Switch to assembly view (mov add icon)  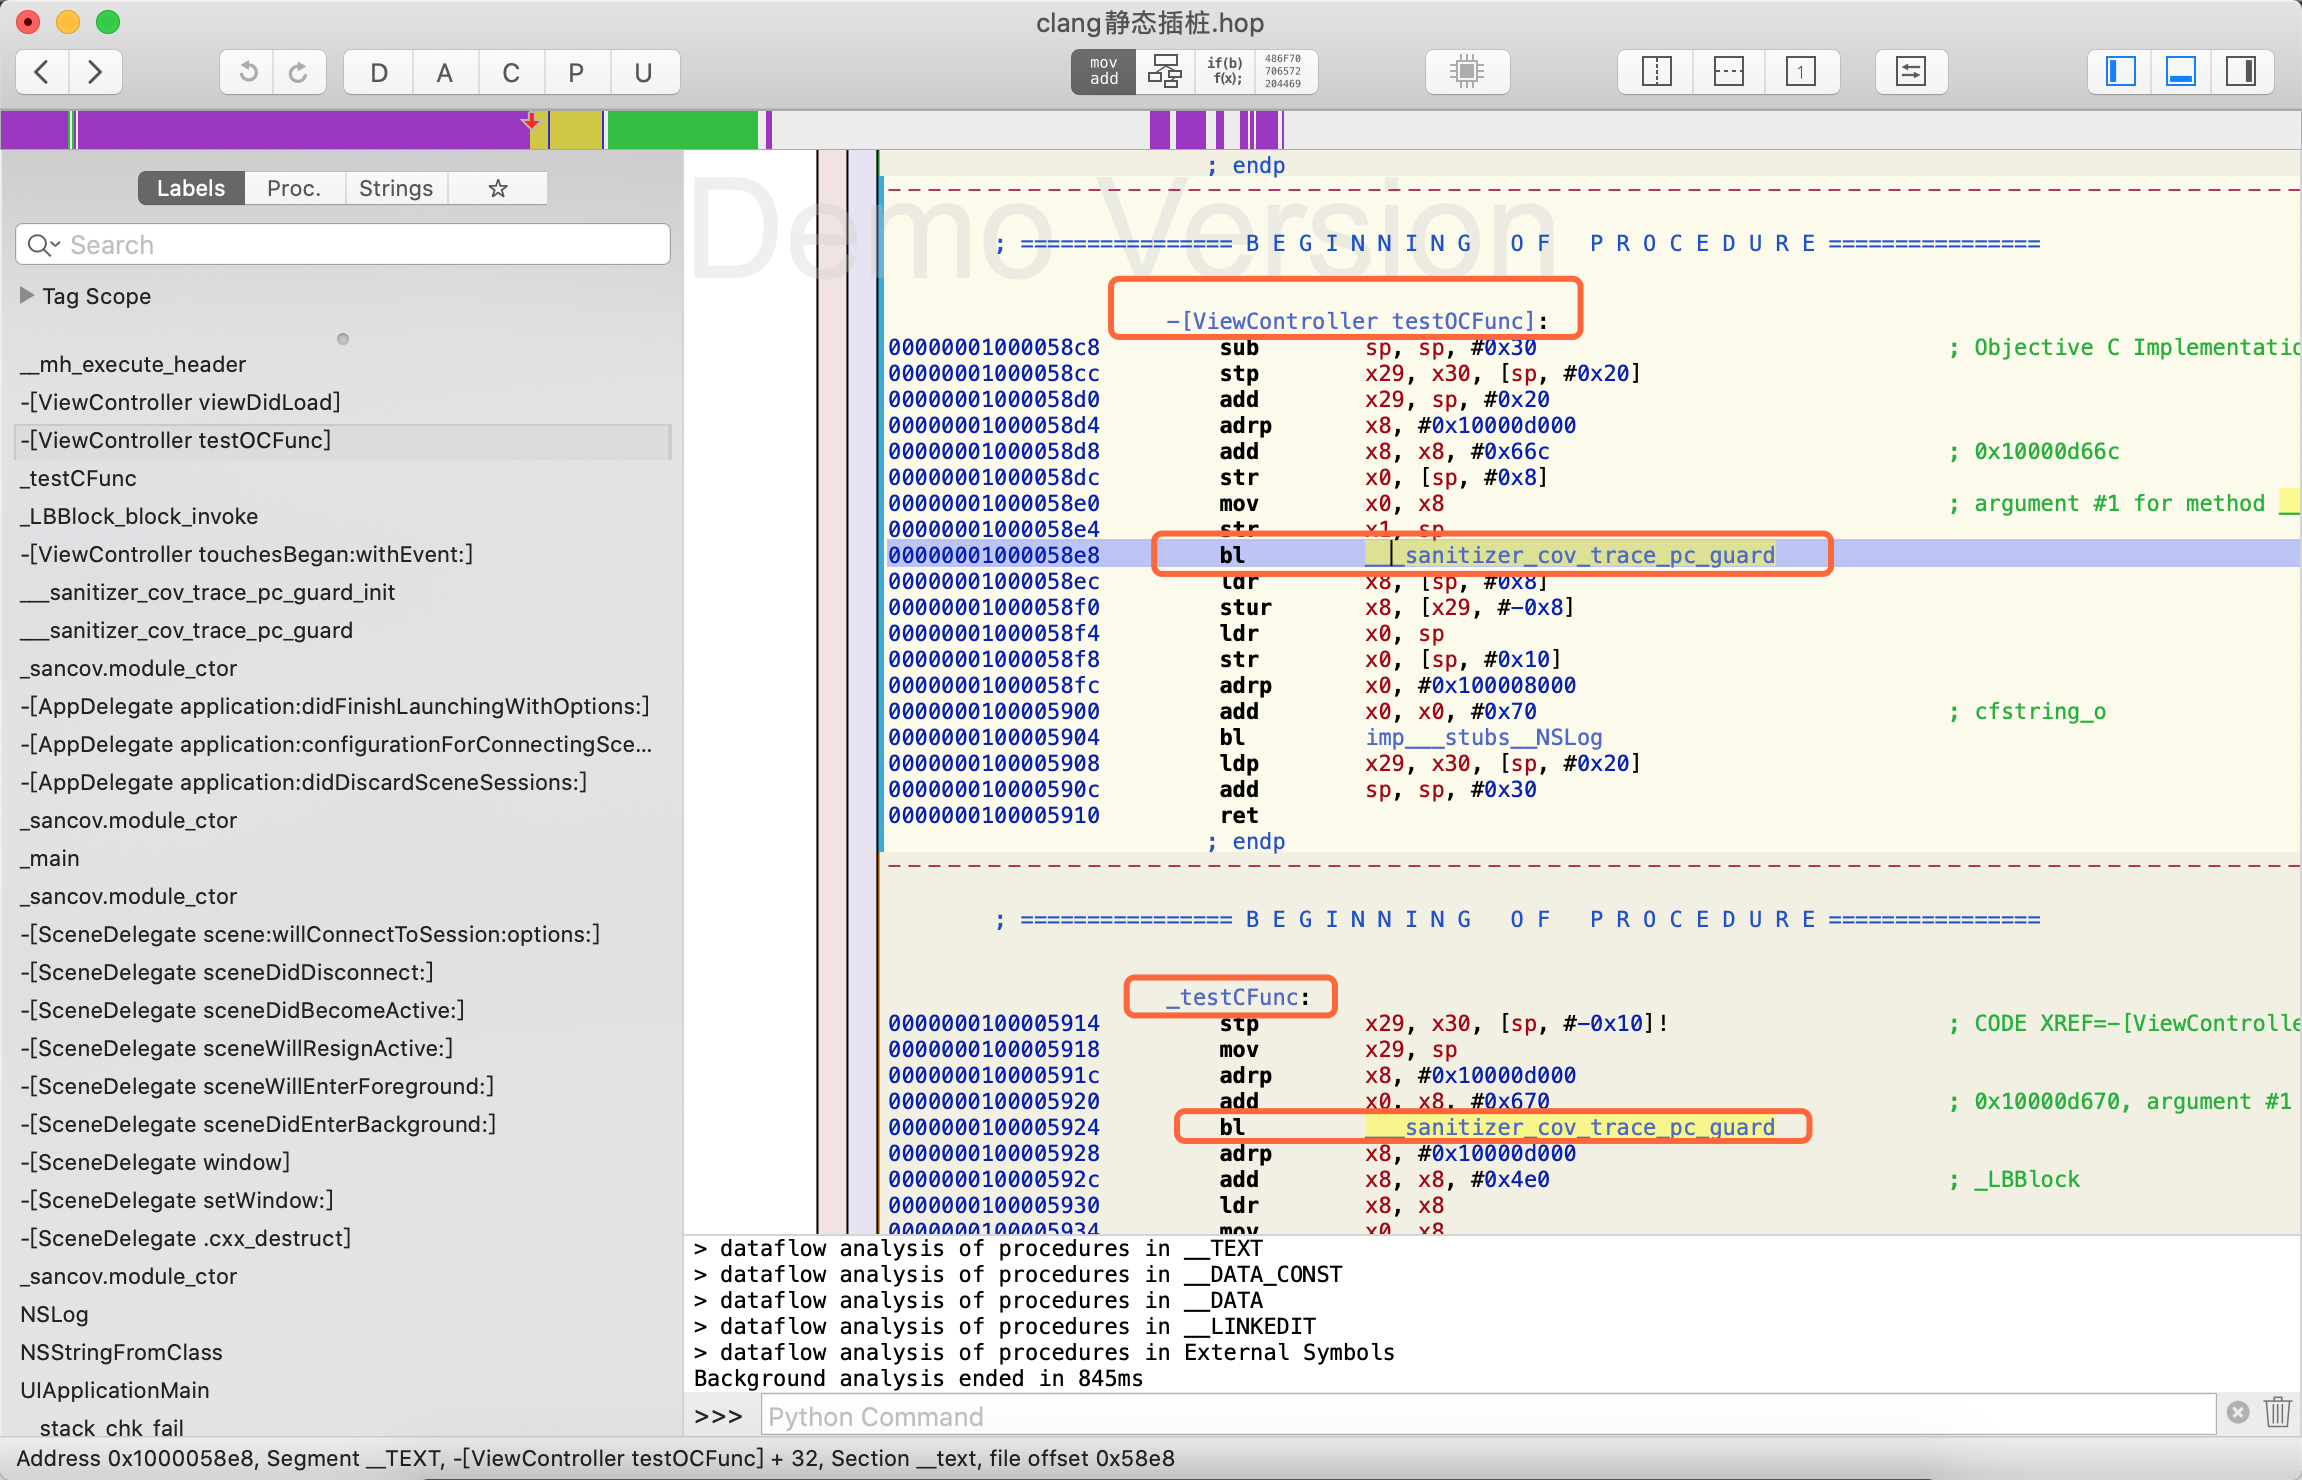[x=1103, y=72]
